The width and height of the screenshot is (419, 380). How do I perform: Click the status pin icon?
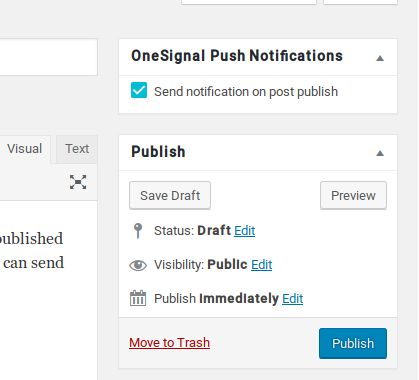pos(138,231)
